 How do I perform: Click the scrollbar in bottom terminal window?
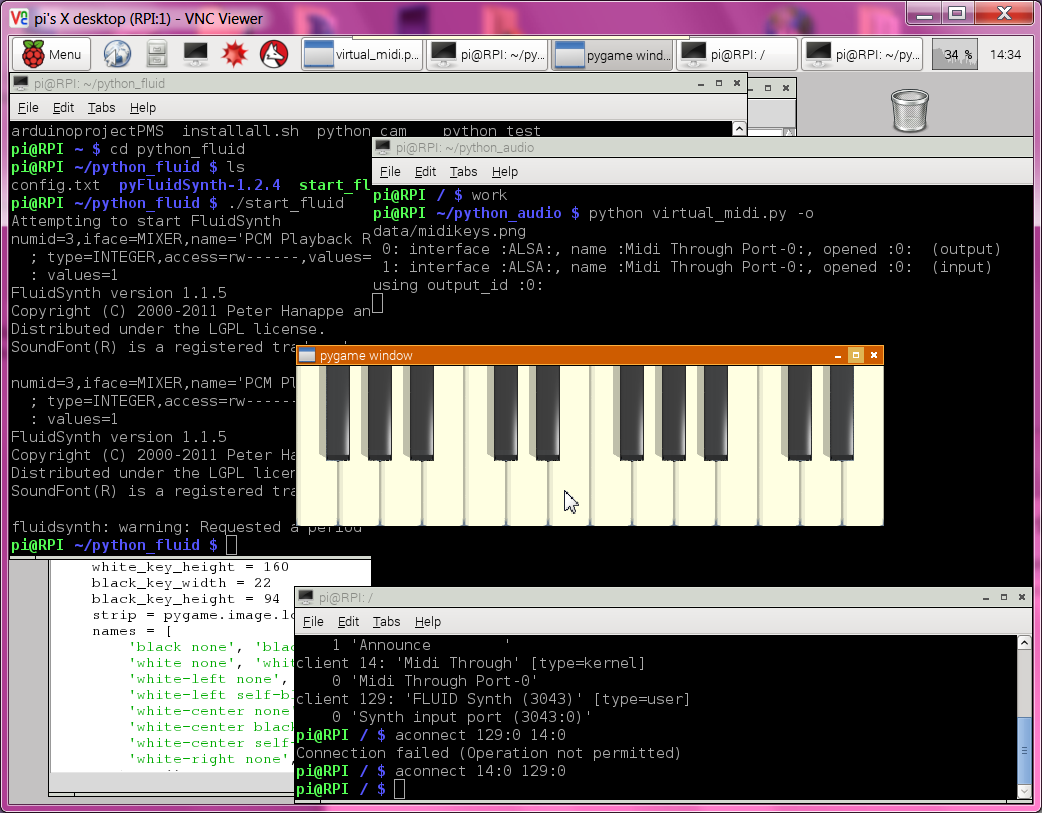1024,750
